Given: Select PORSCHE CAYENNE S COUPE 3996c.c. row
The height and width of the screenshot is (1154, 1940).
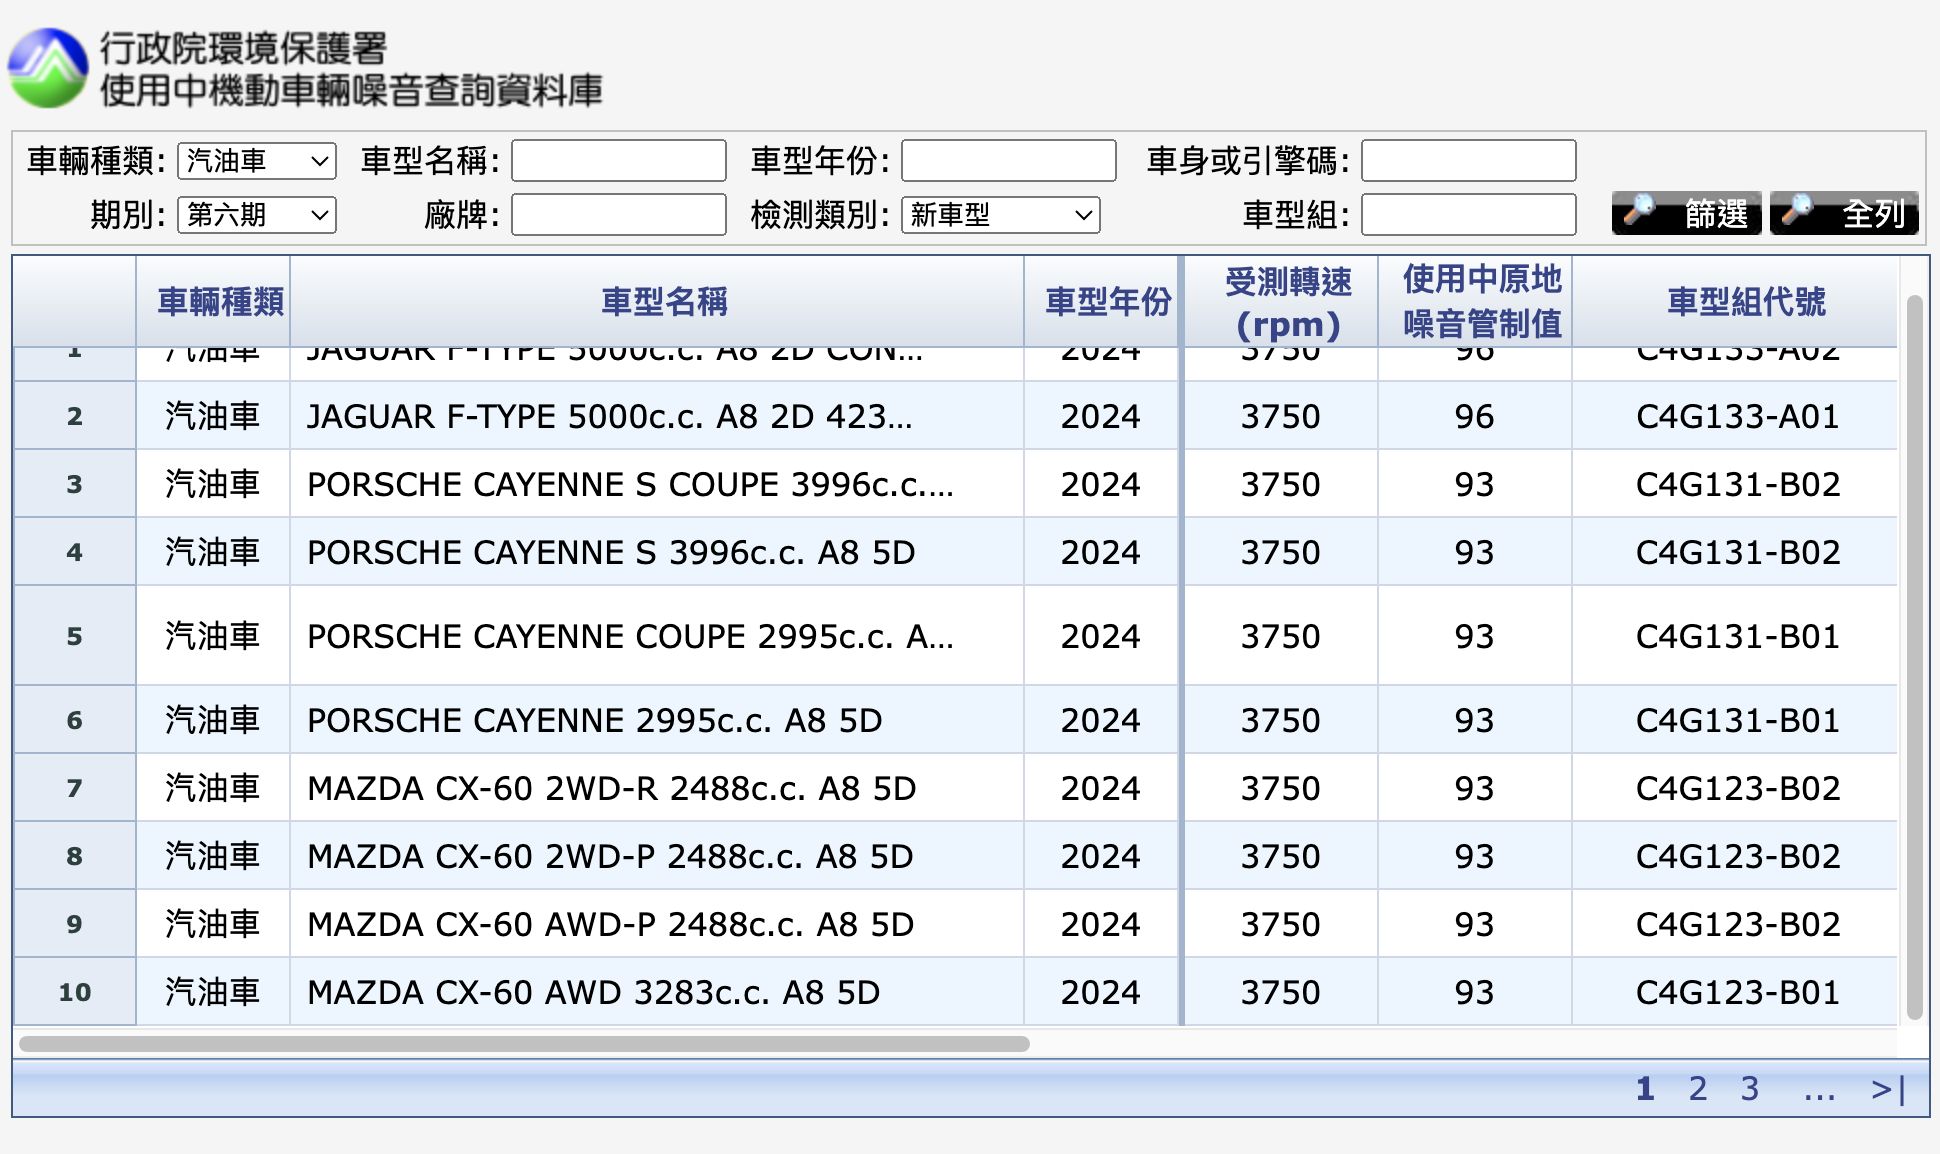Looking at the screenshot, I should pyautogui.click(x=955, y=484).
